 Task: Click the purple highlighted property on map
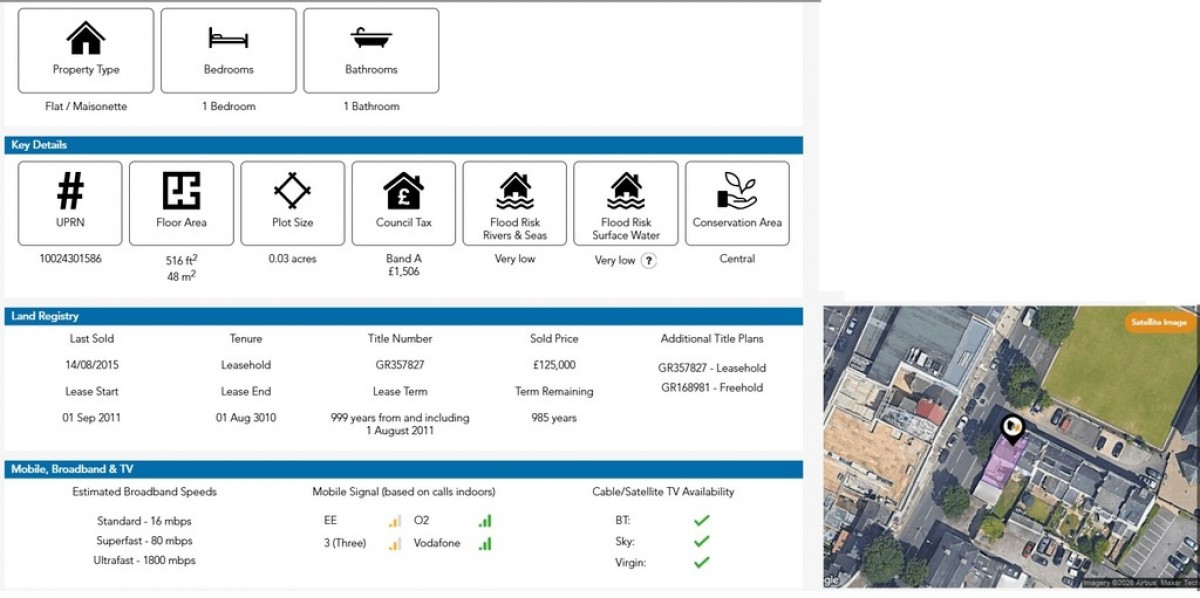[1002, 465]
